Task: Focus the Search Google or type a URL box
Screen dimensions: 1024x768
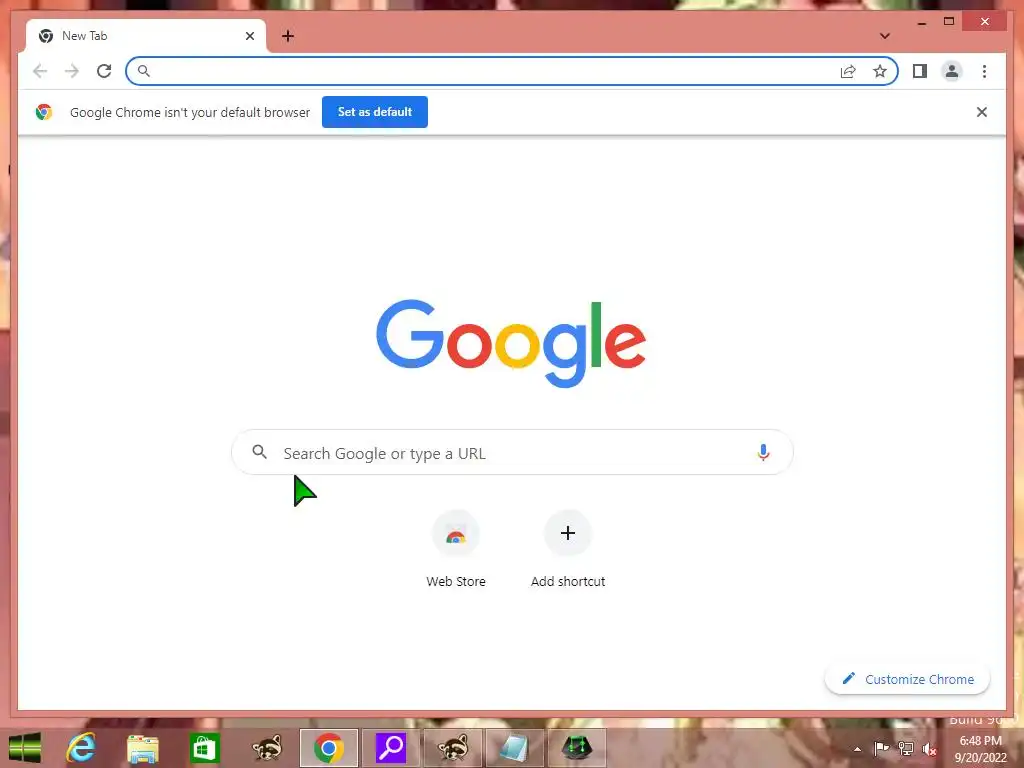Action: (512, 453)
